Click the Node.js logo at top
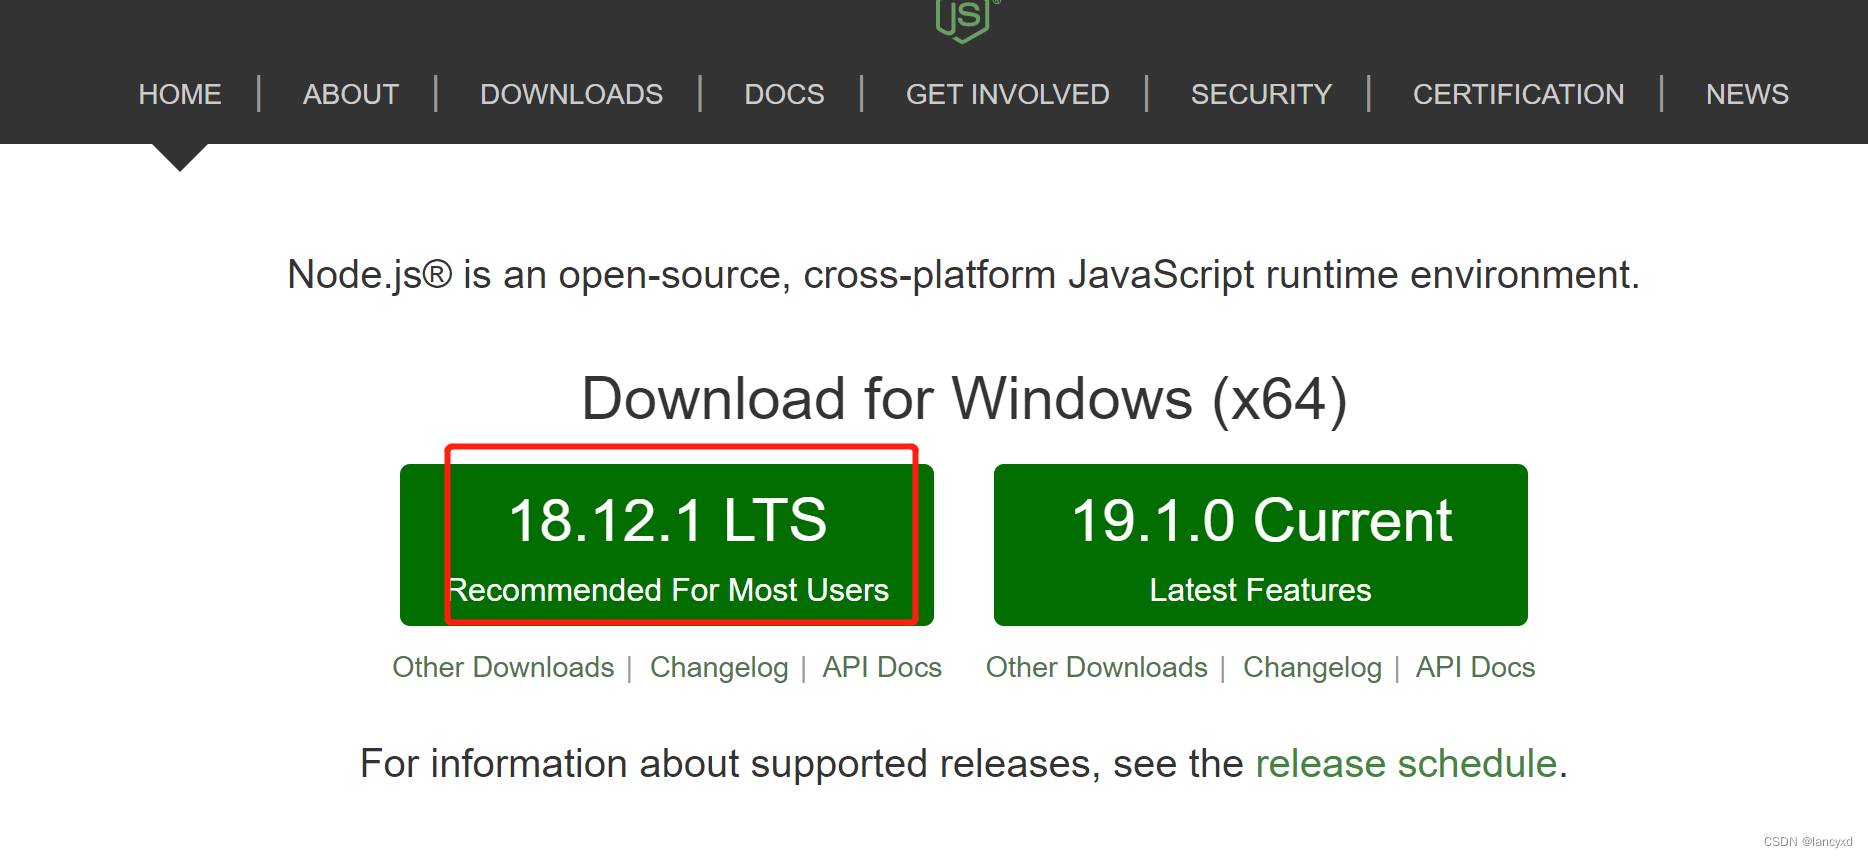This screenshot has height=858, width=1868. 965,20
